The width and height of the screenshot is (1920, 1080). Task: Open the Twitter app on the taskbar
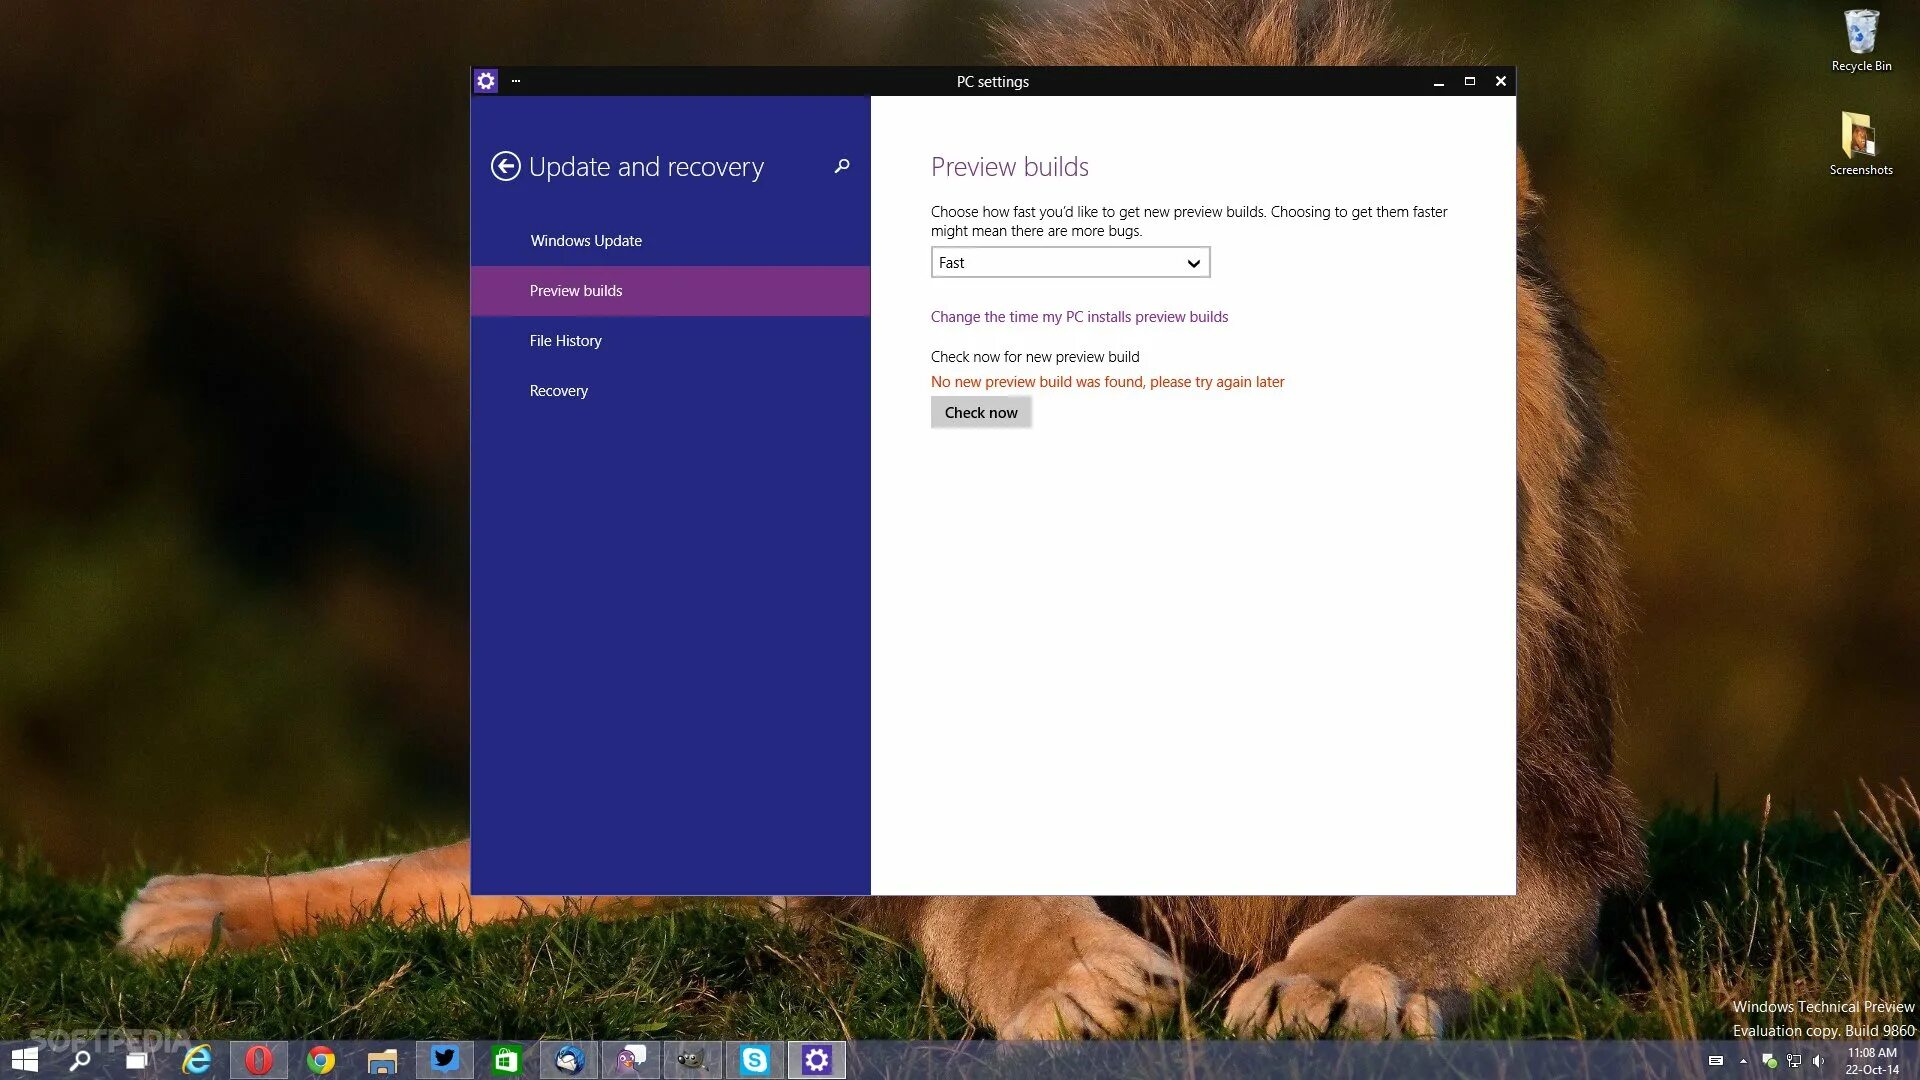click(445, 1060)
